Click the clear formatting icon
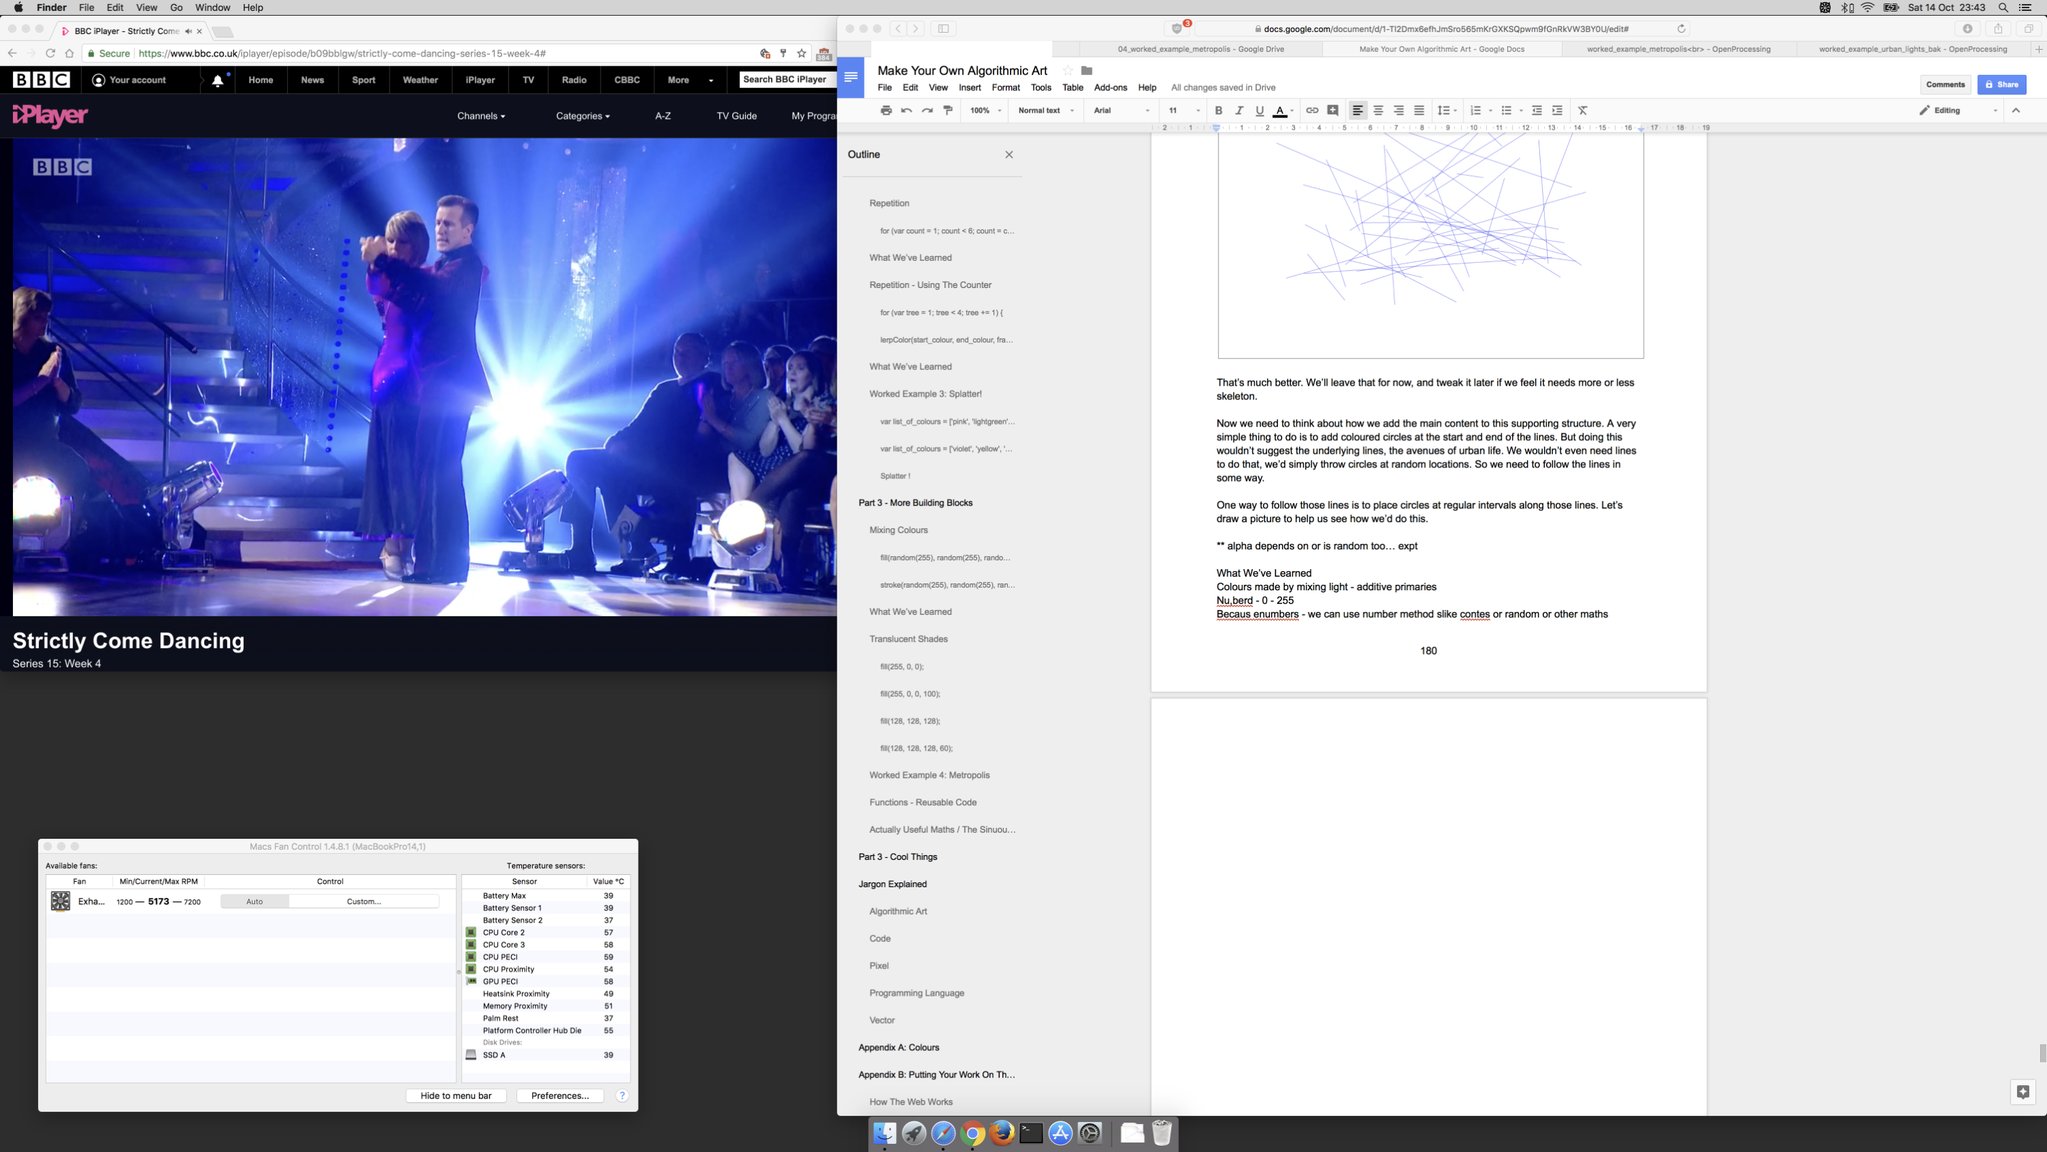 [x=1582, y=111]
